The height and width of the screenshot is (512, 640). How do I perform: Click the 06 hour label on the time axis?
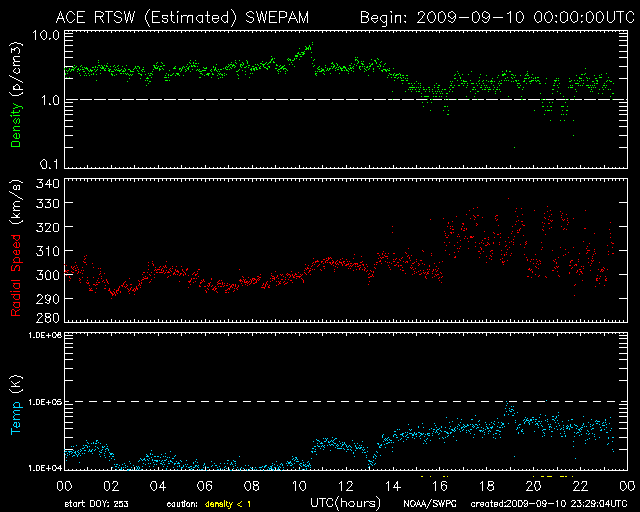pos(204,486)
